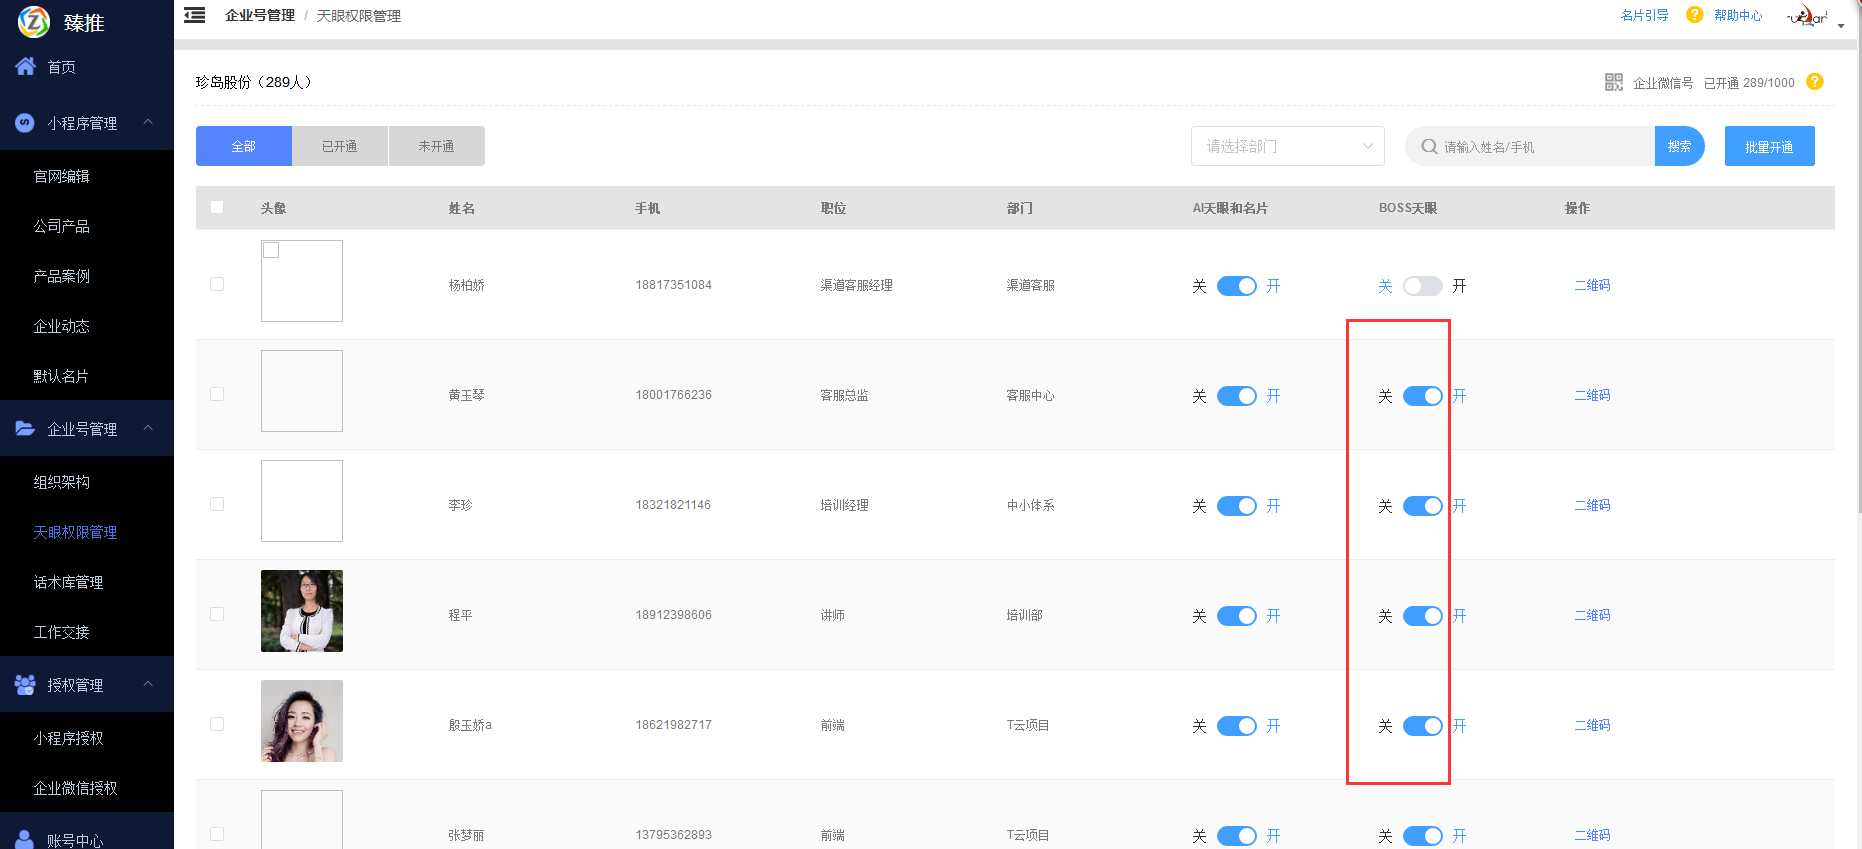Click the 企业微信号 QR code icon
The width and height of the screenshot is (1862, 849).
tap(1613, 82)
